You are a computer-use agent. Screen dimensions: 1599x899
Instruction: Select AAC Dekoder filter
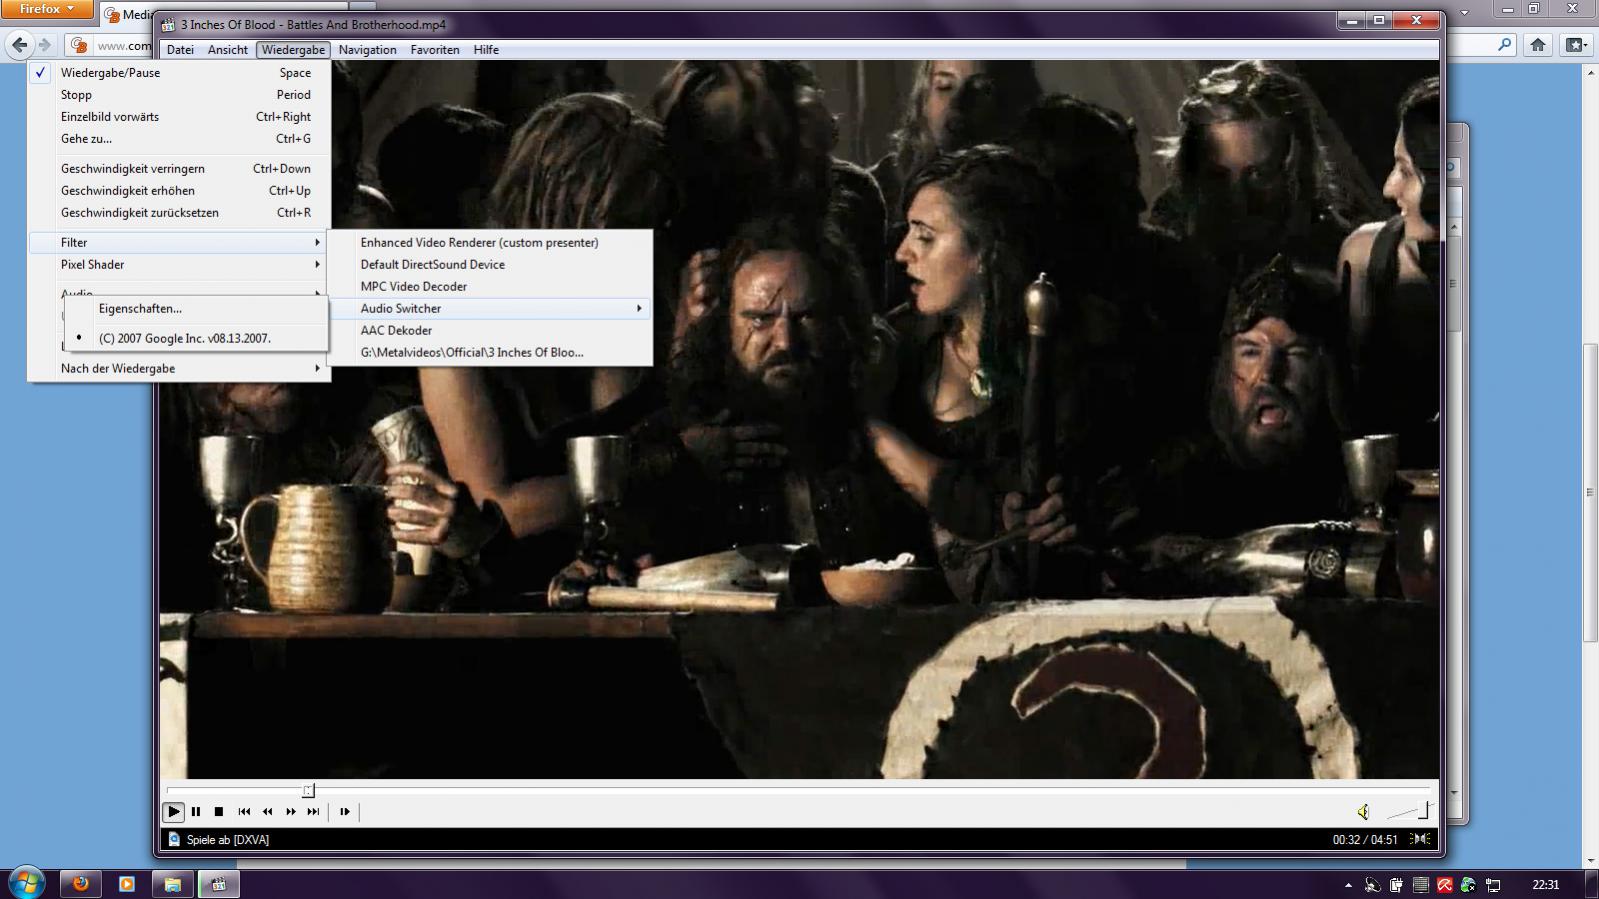point(490,331)
